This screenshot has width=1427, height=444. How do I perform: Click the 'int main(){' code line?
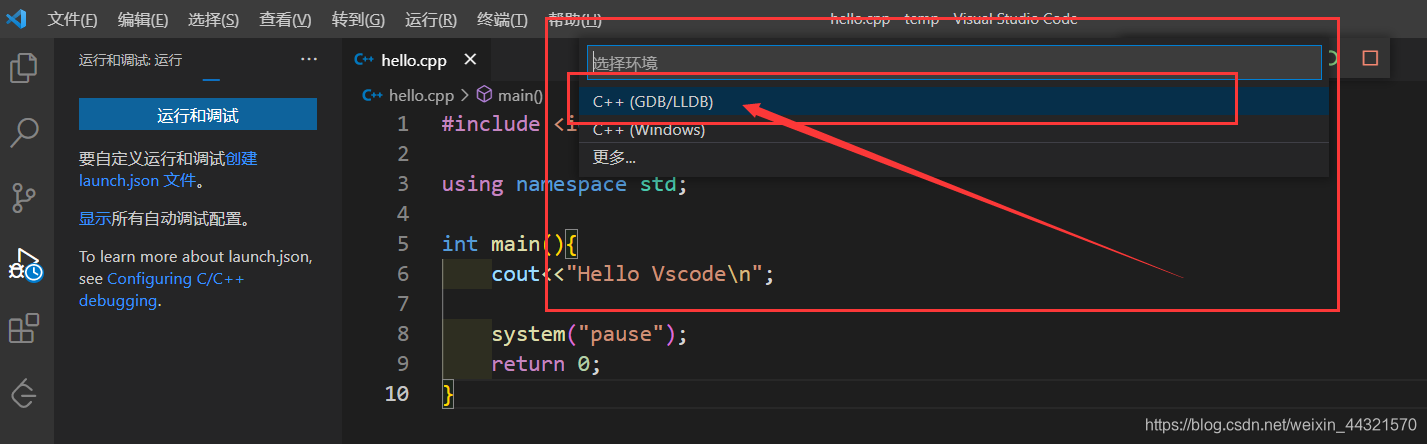click(x=510, y=244)
